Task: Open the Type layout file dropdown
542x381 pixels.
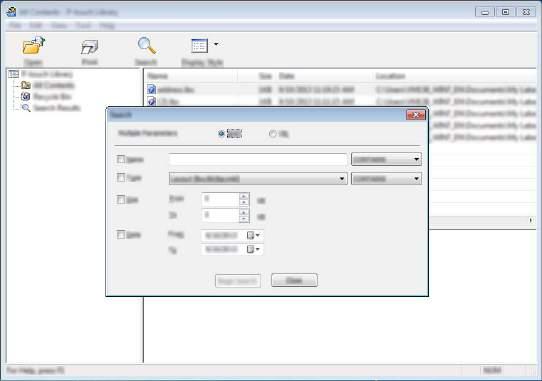Action: 258,179
